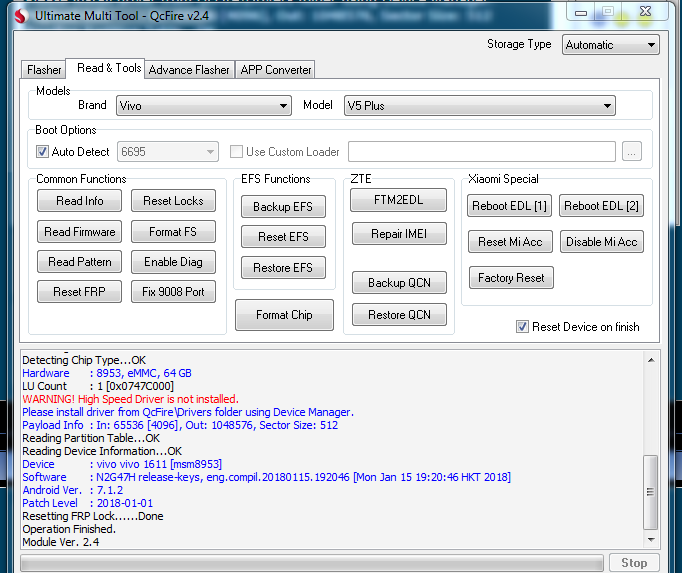Enable the Use Custom Loader checkbox
This screenshot has height=573, width=682.
coord(236,152)
